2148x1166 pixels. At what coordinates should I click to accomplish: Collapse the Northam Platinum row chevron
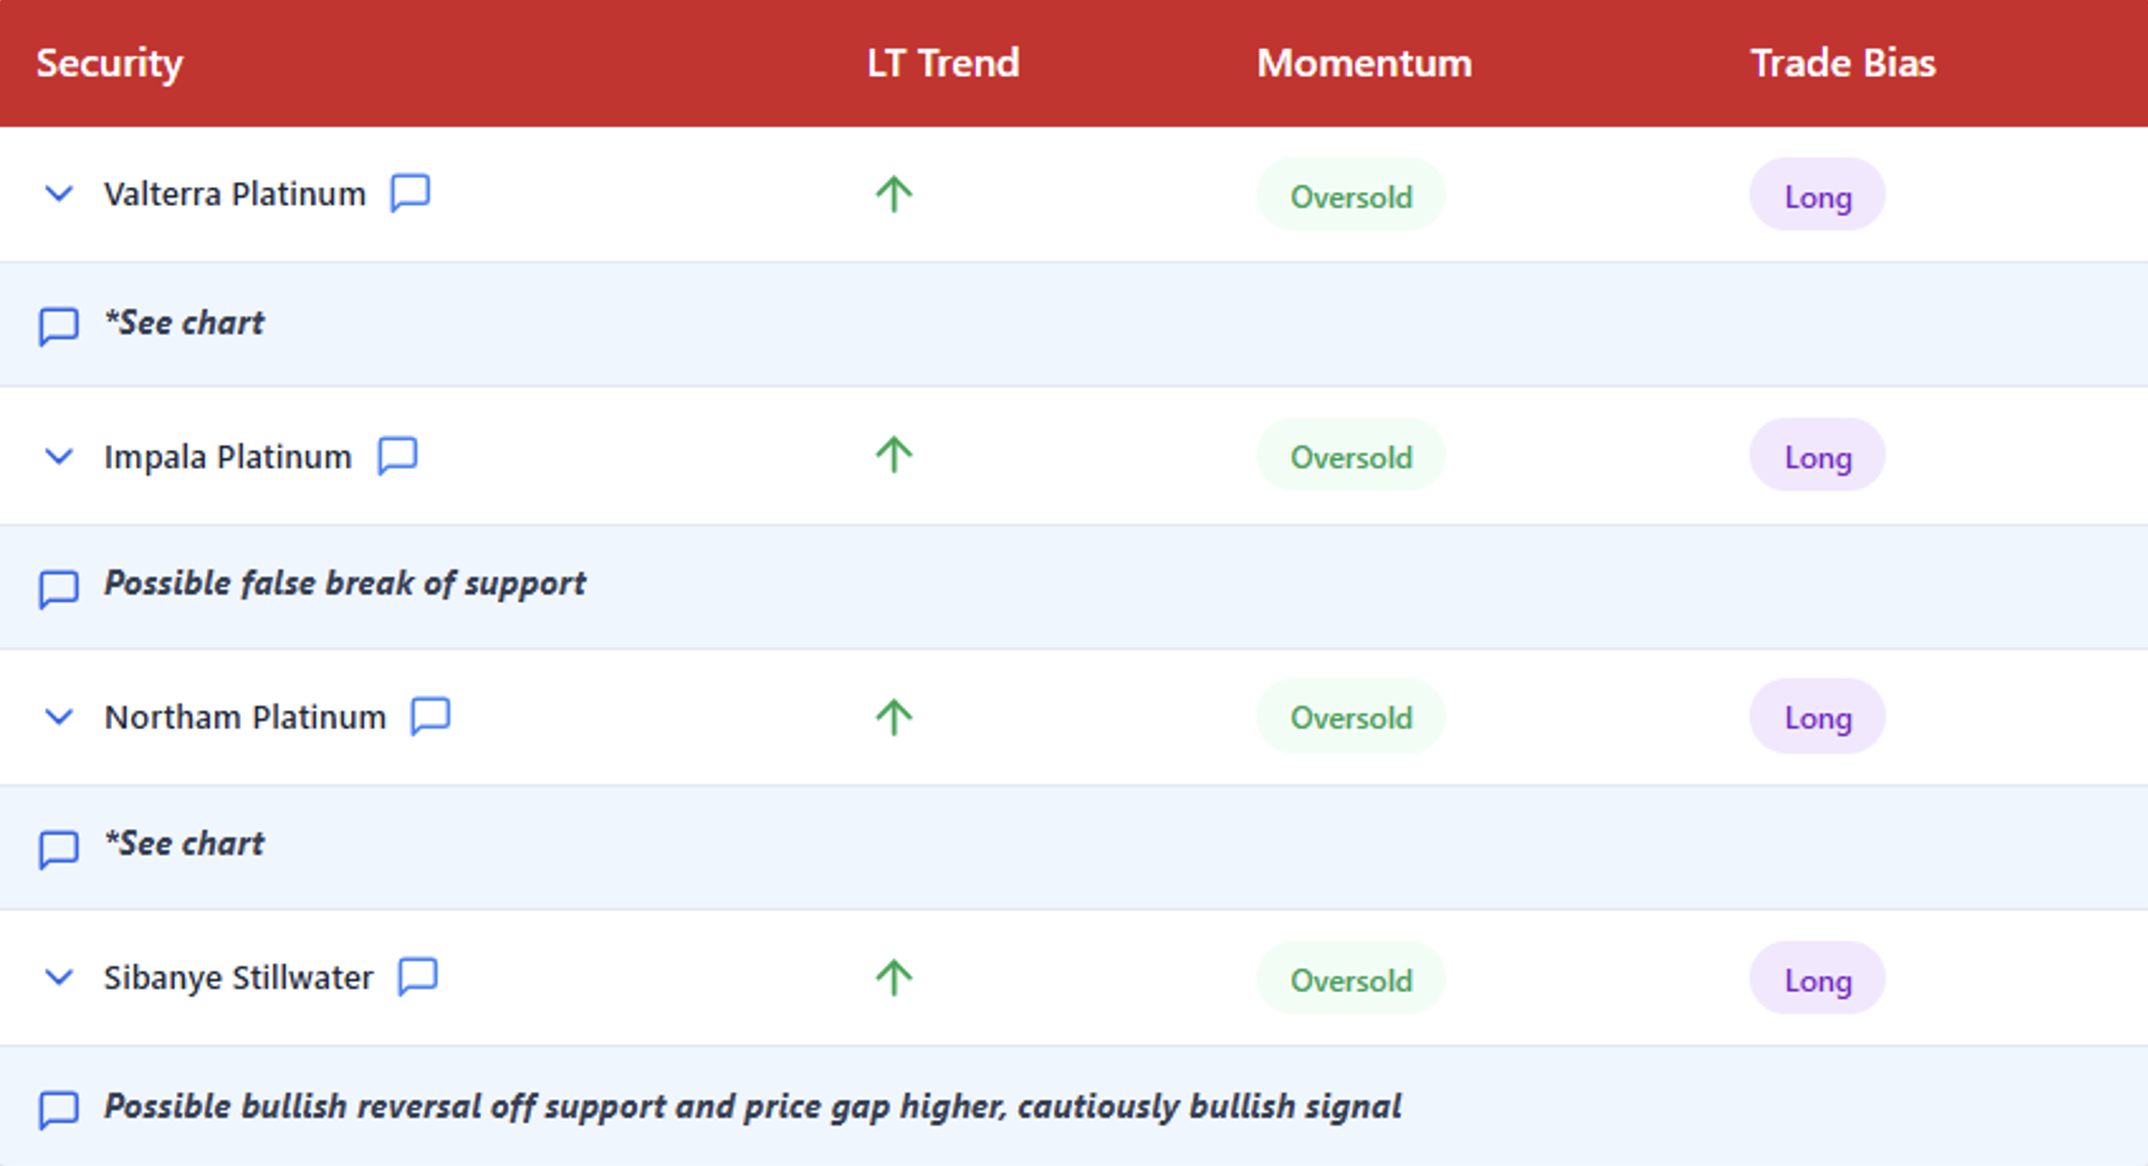(59, 717)
